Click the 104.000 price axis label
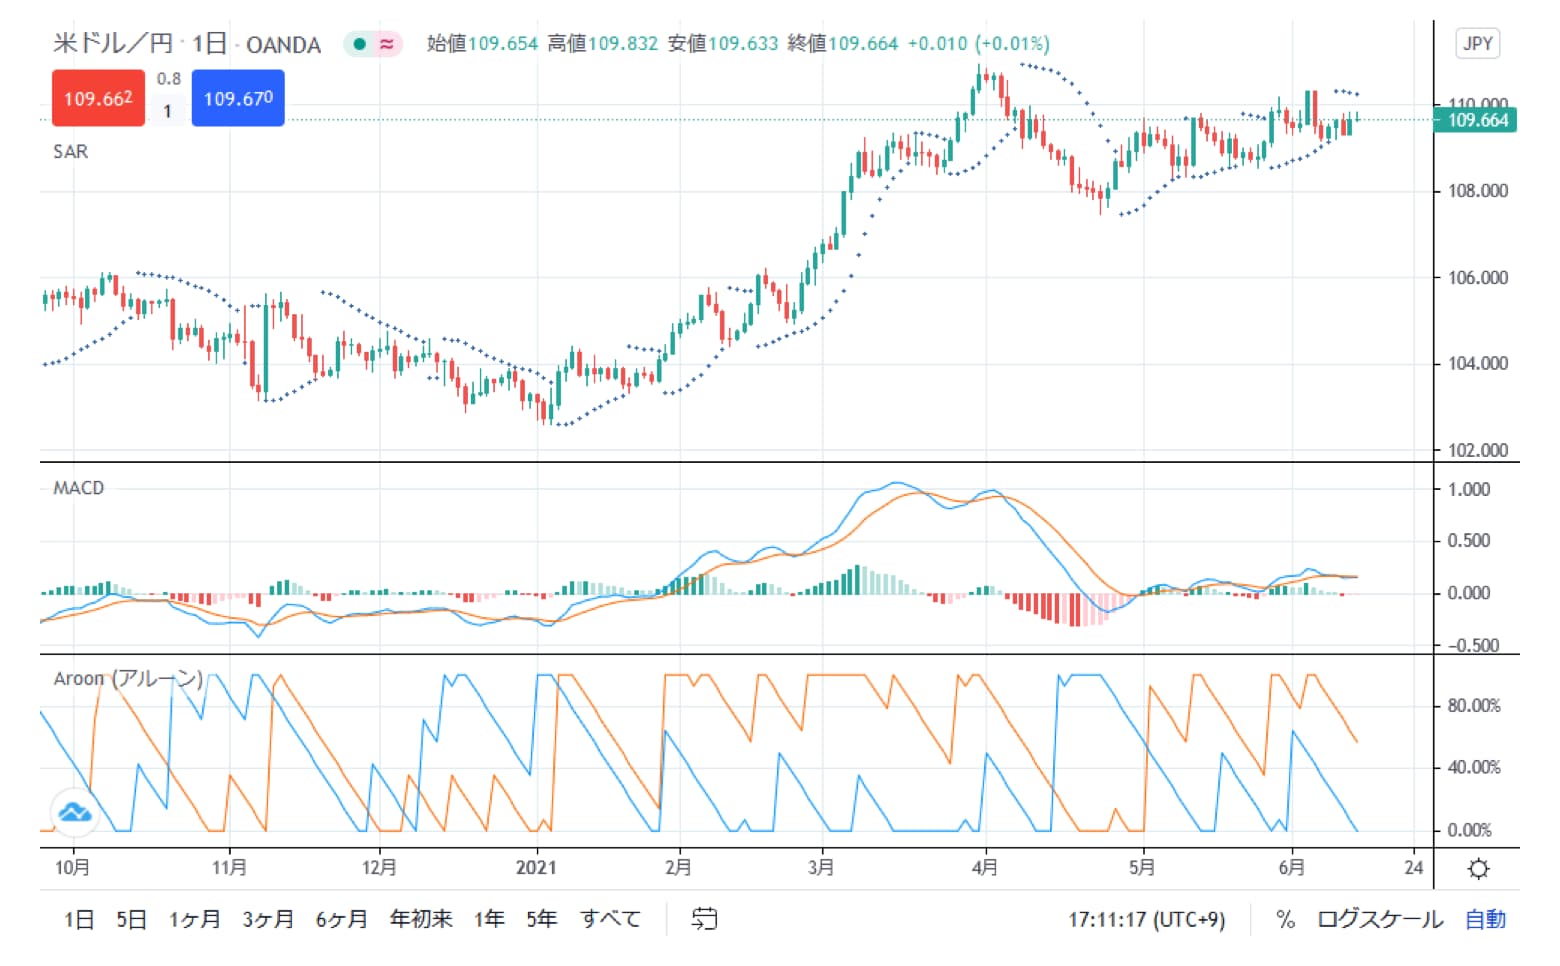 1477,364
